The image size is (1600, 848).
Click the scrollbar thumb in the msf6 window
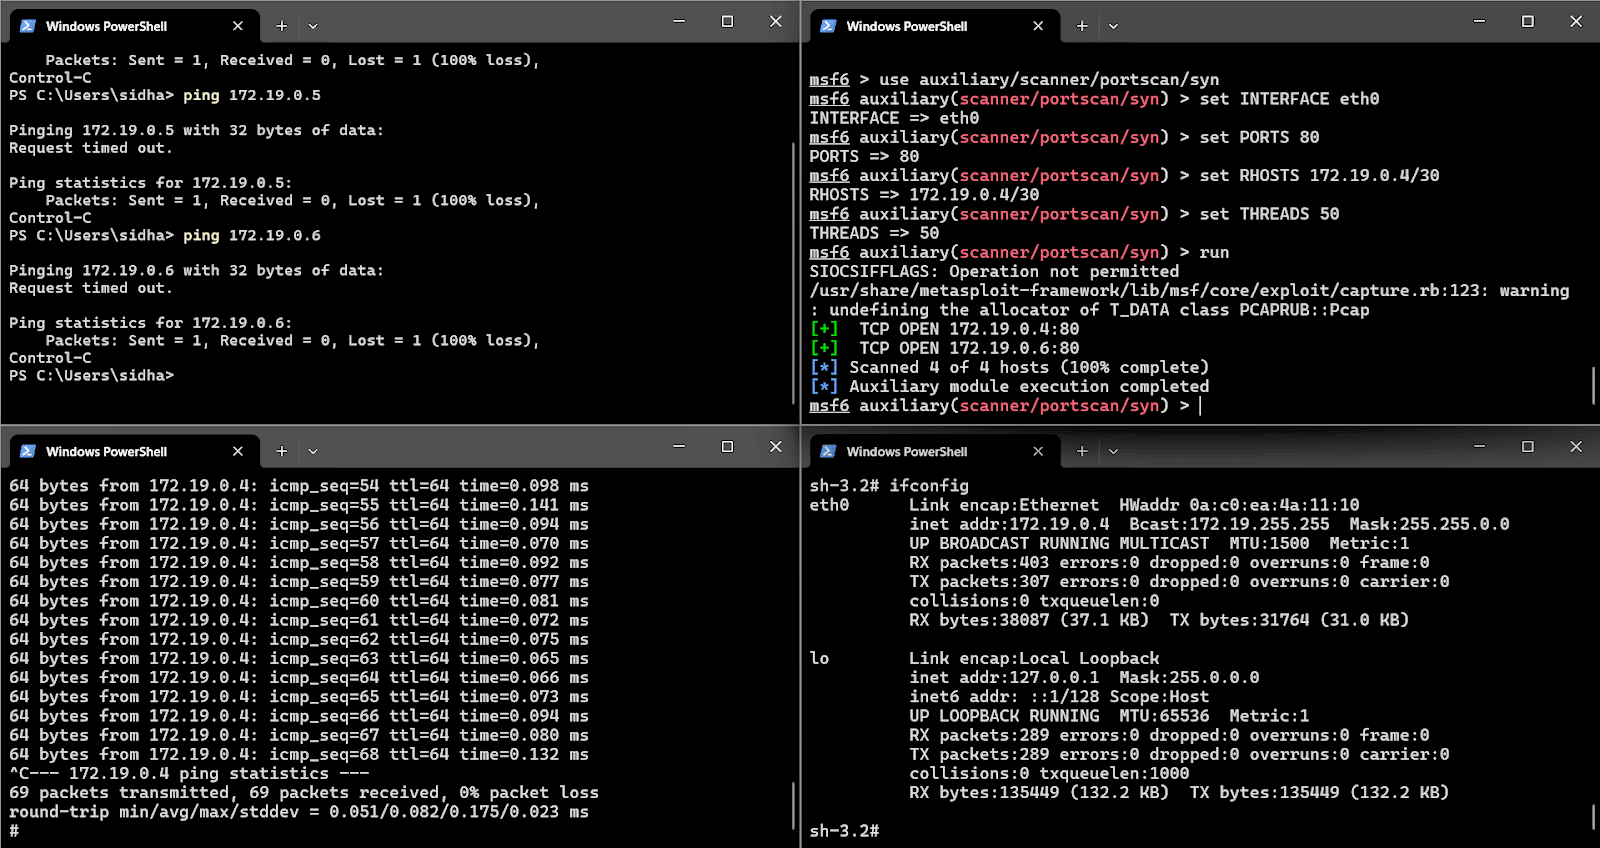(x=1593, y=386)
